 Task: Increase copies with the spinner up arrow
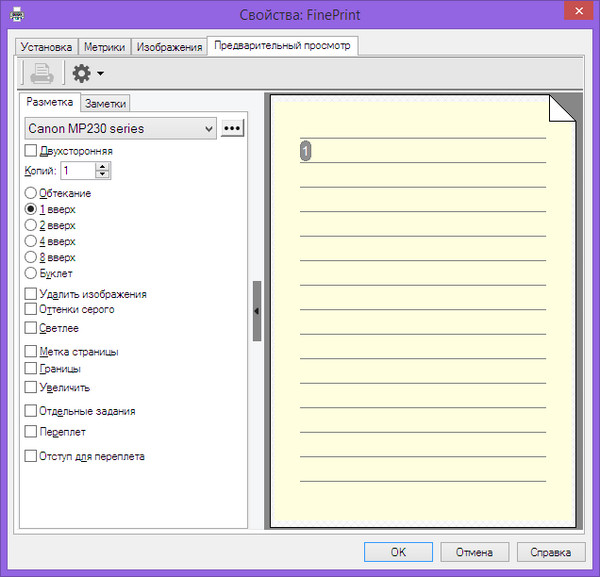[x=102, y=166]
